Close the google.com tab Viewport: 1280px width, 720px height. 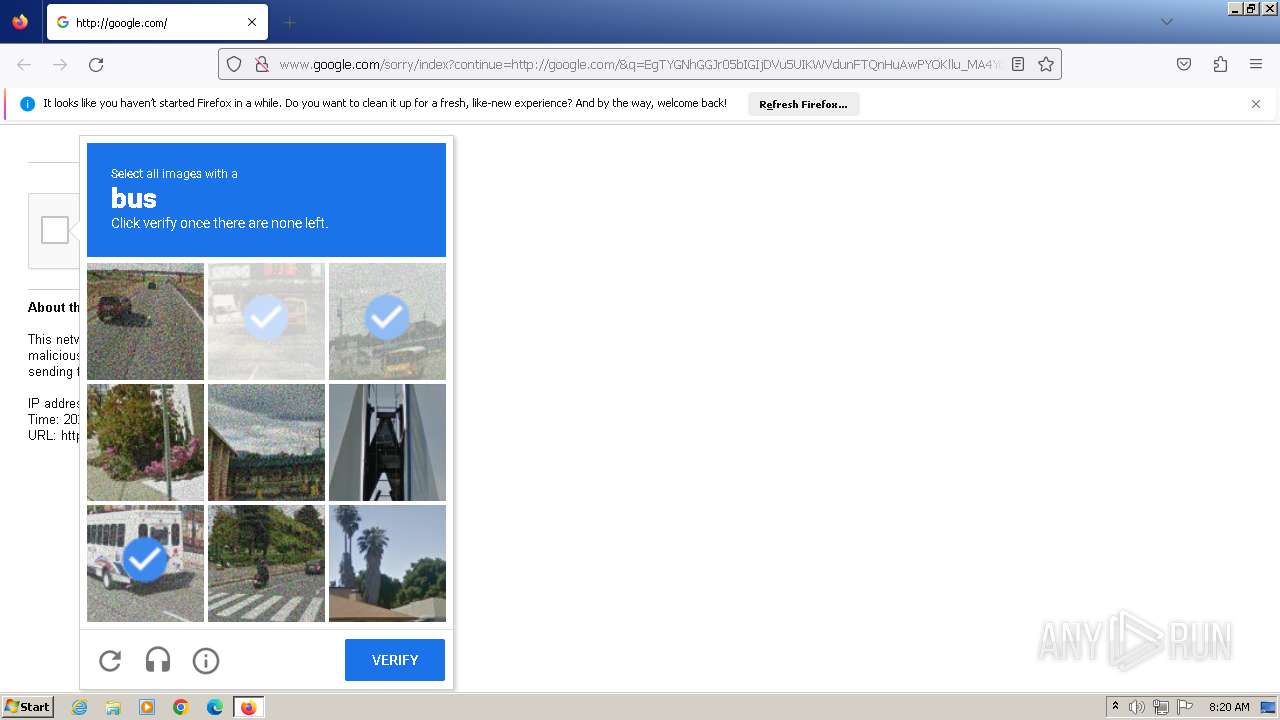pyautogui.click(x=252, y=22)
